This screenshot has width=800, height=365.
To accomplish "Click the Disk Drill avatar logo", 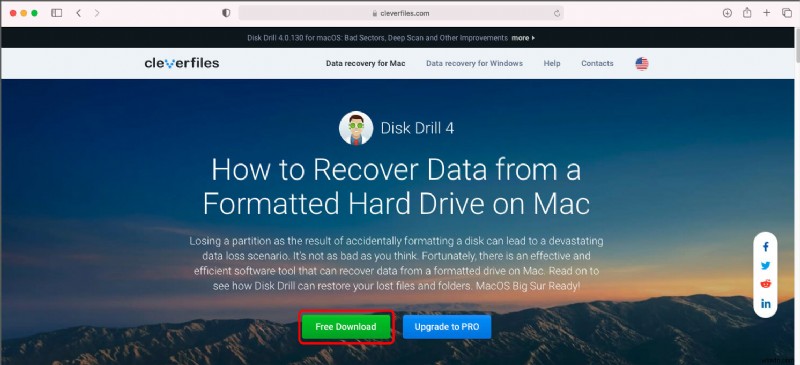I will point(356,128).
